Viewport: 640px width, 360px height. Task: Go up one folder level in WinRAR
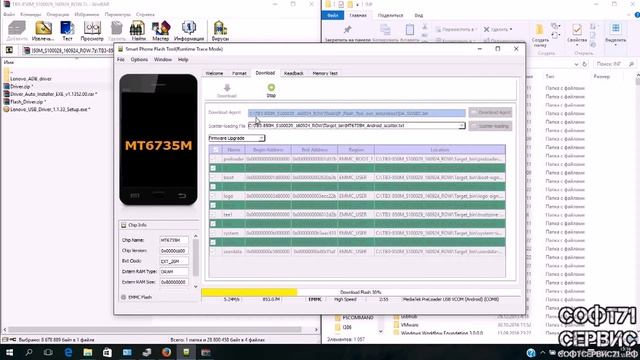(x=9, y=50)
